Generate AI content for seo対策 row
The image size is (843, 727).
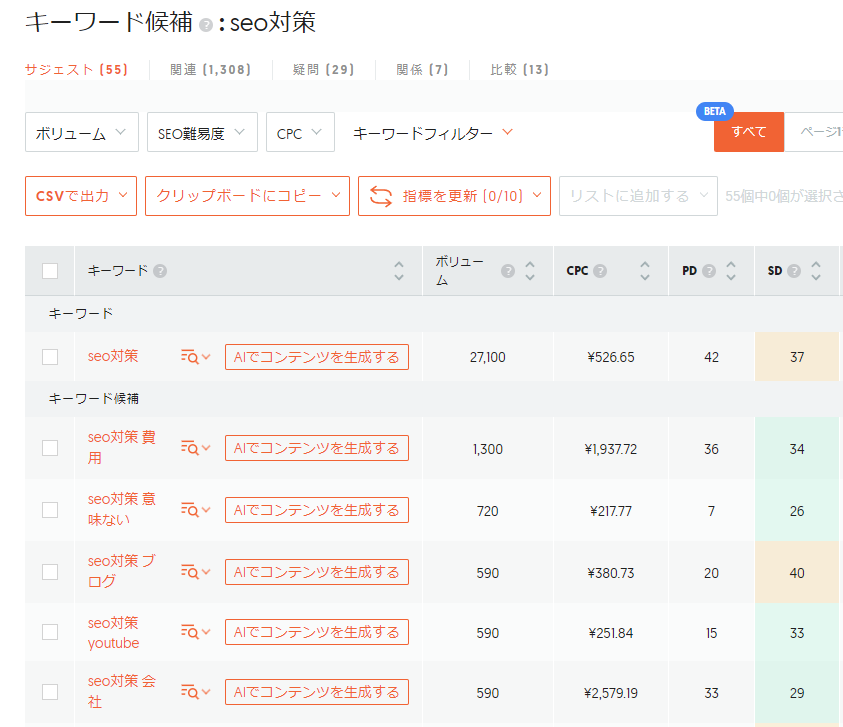317,357
